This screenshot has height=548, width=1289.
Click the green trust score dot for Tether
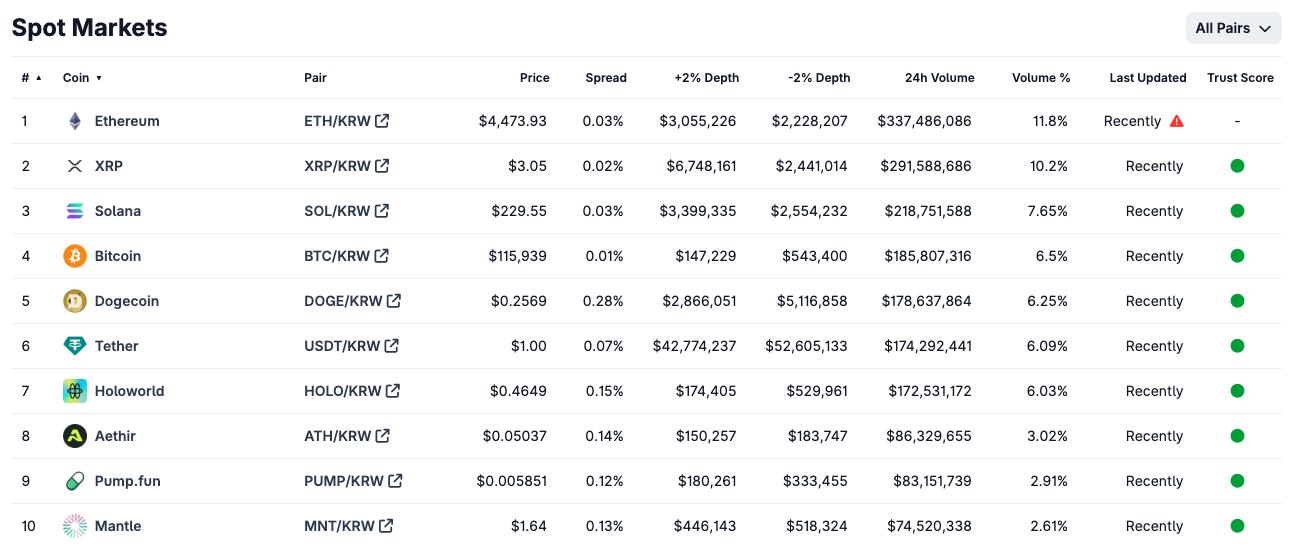click(x=1237, y=346)
